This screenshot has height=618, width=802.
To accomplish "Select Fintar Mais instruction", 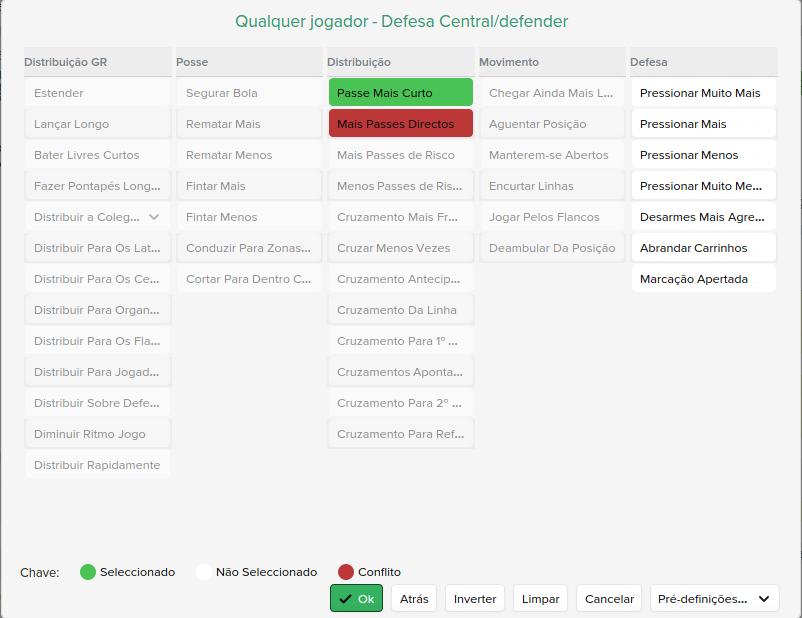I will click(249, 186).
